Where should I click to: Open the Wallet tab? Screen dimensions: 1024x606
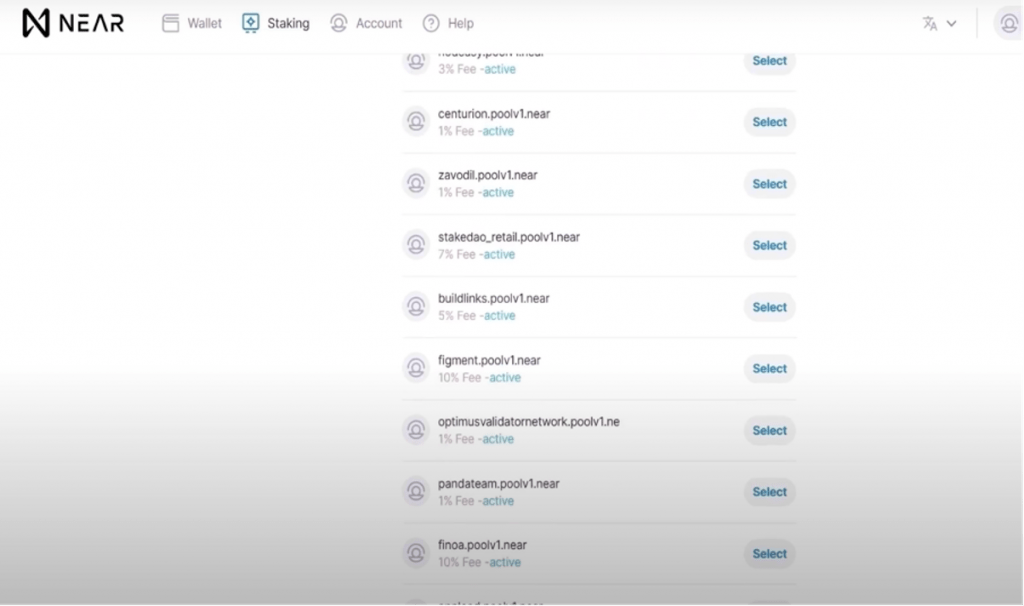click(x=205, y=23)
